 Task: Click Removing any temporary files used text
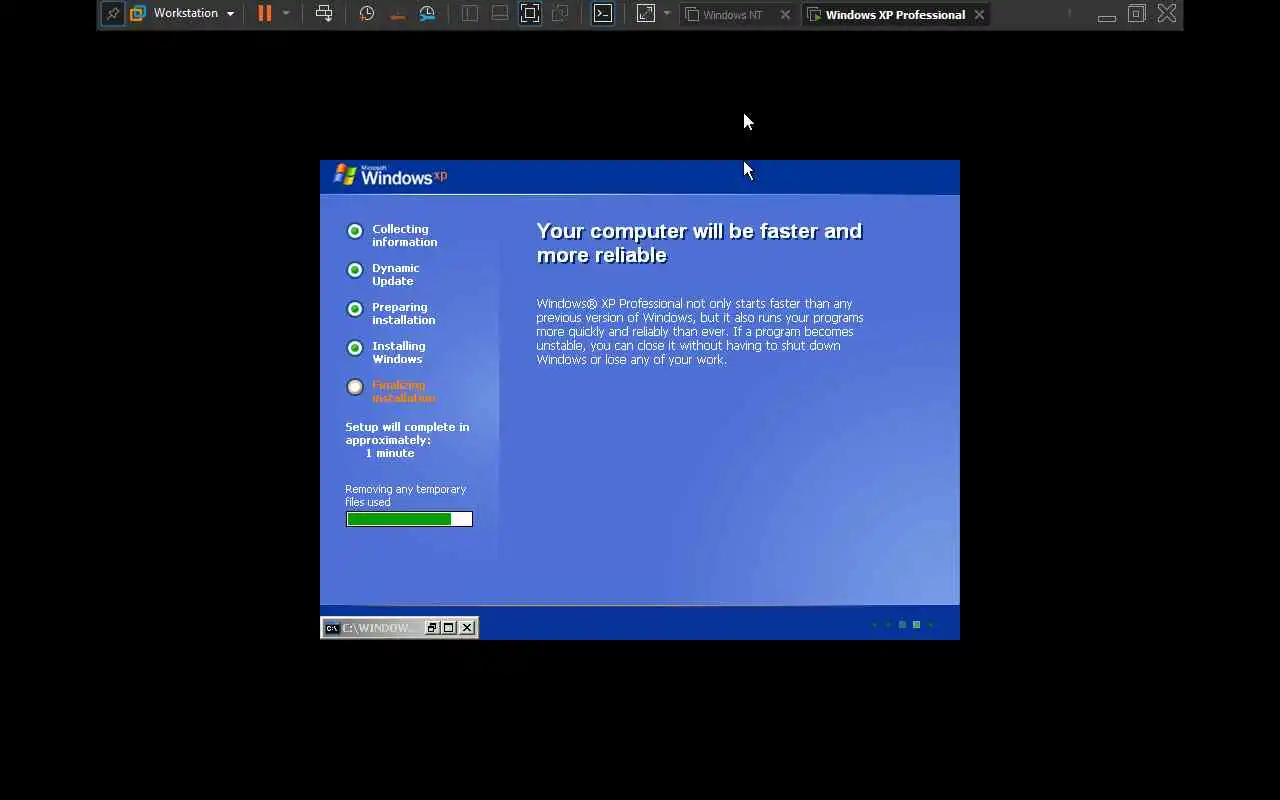click(405, 495)
